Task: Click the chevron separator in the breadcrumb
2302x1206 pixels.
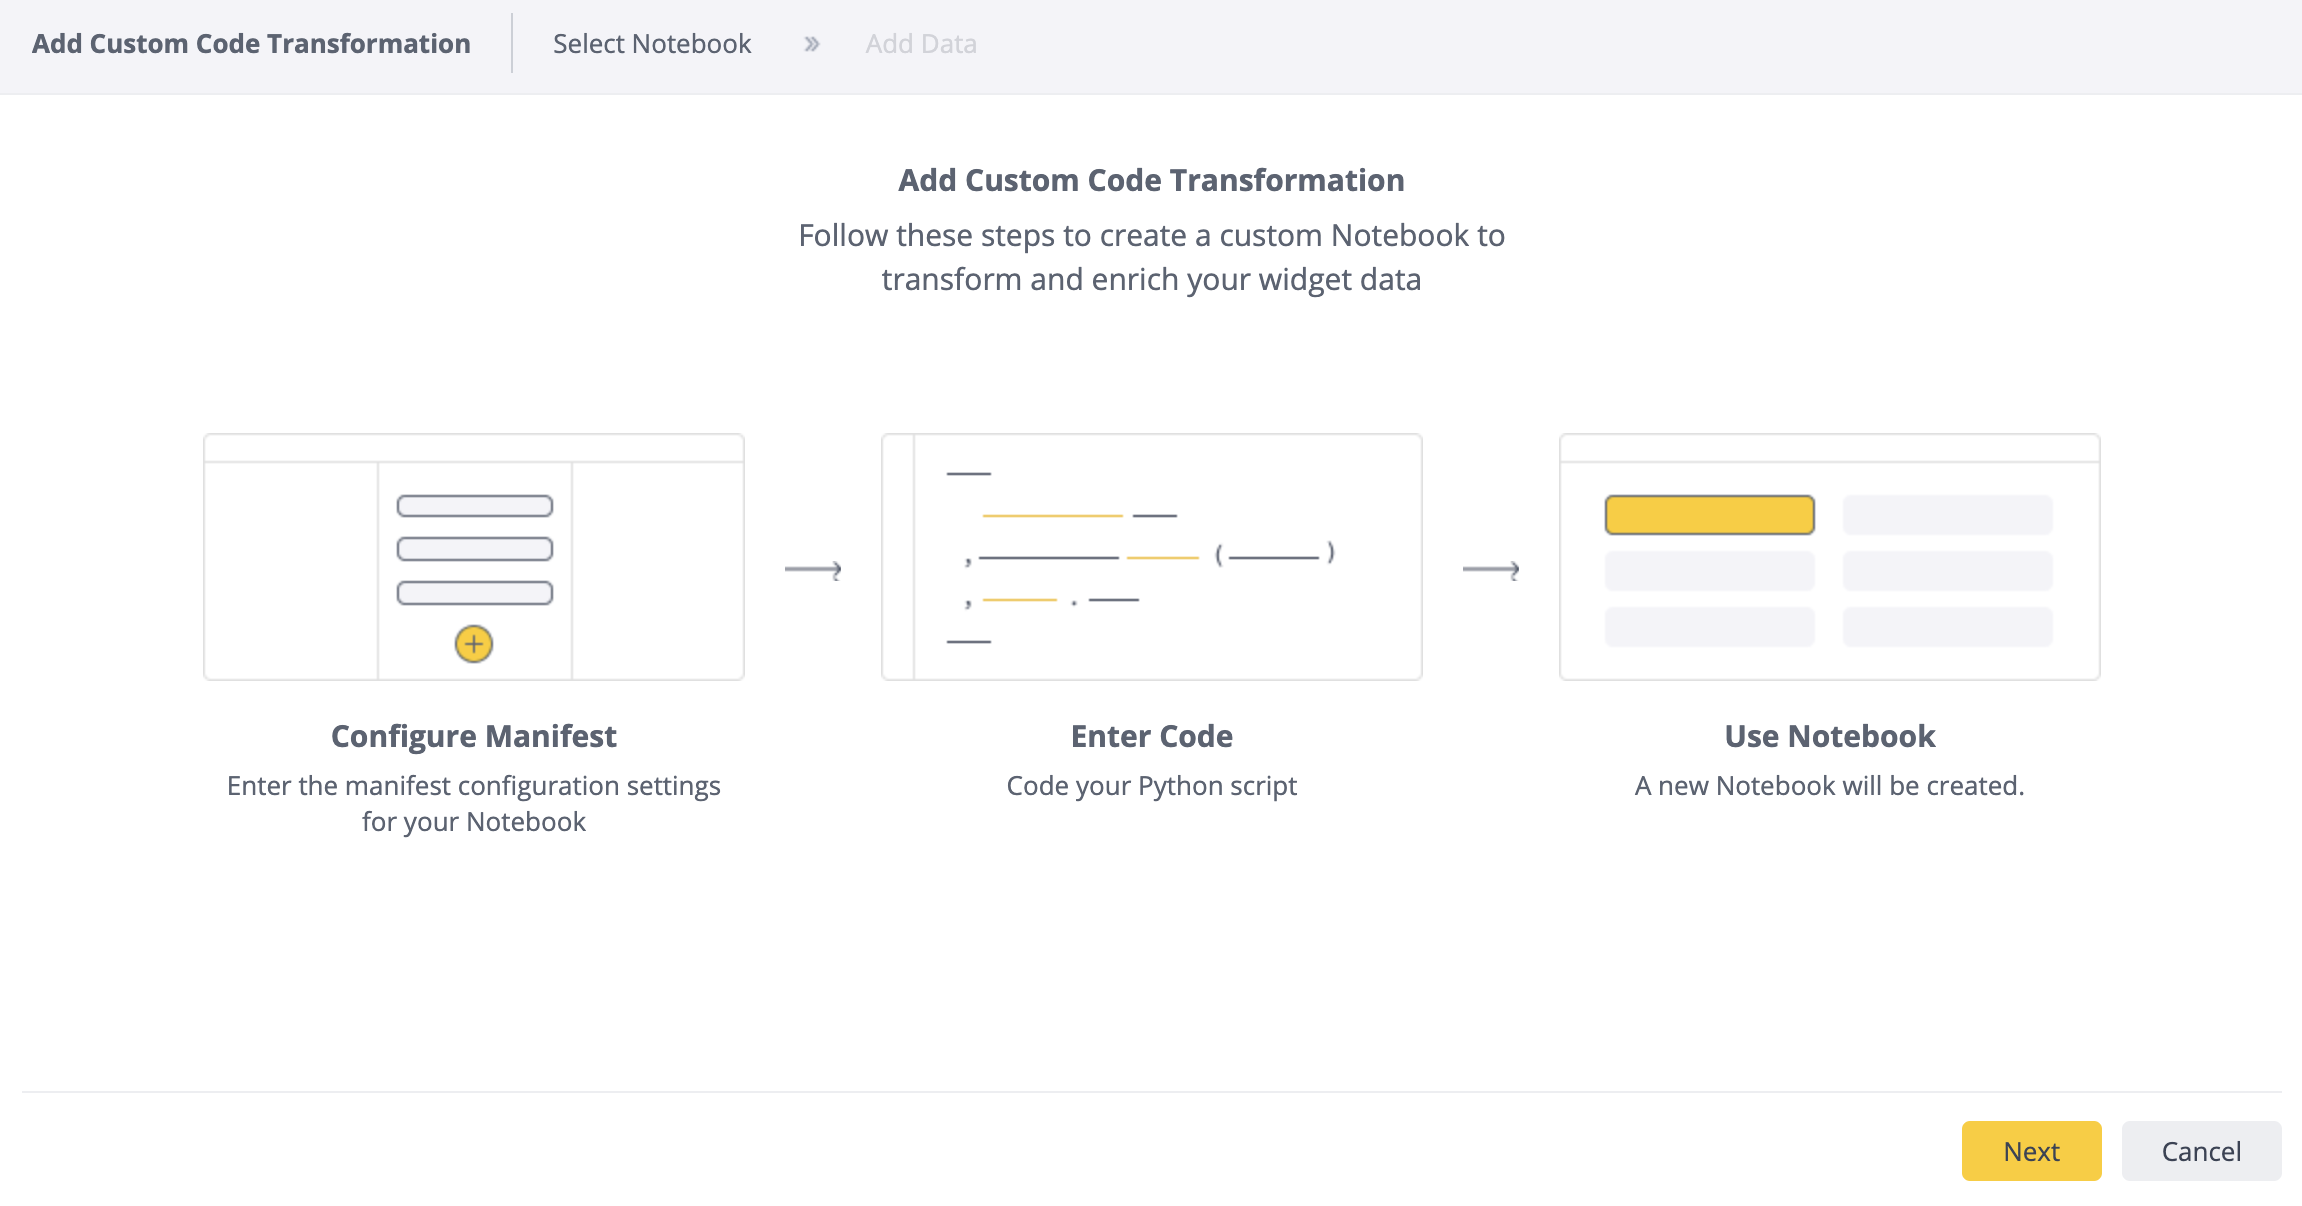Action: [810, 43]
